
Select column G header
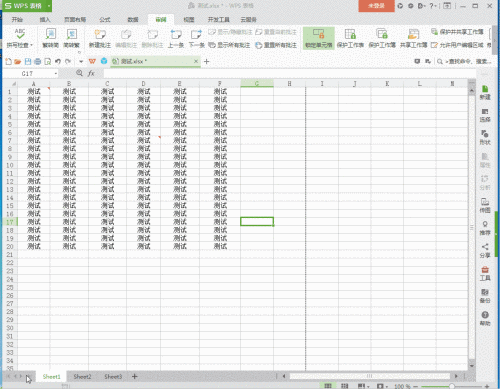tap(257, 84)
